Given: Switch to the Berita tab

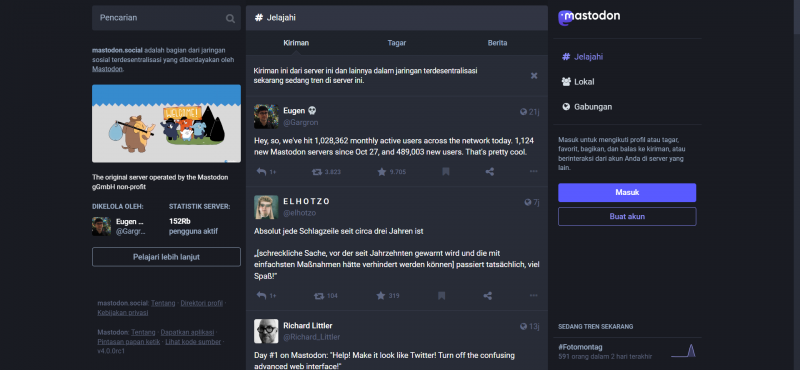Looking at the screenshot, I should pyautogui.click(x=497, y=43).
